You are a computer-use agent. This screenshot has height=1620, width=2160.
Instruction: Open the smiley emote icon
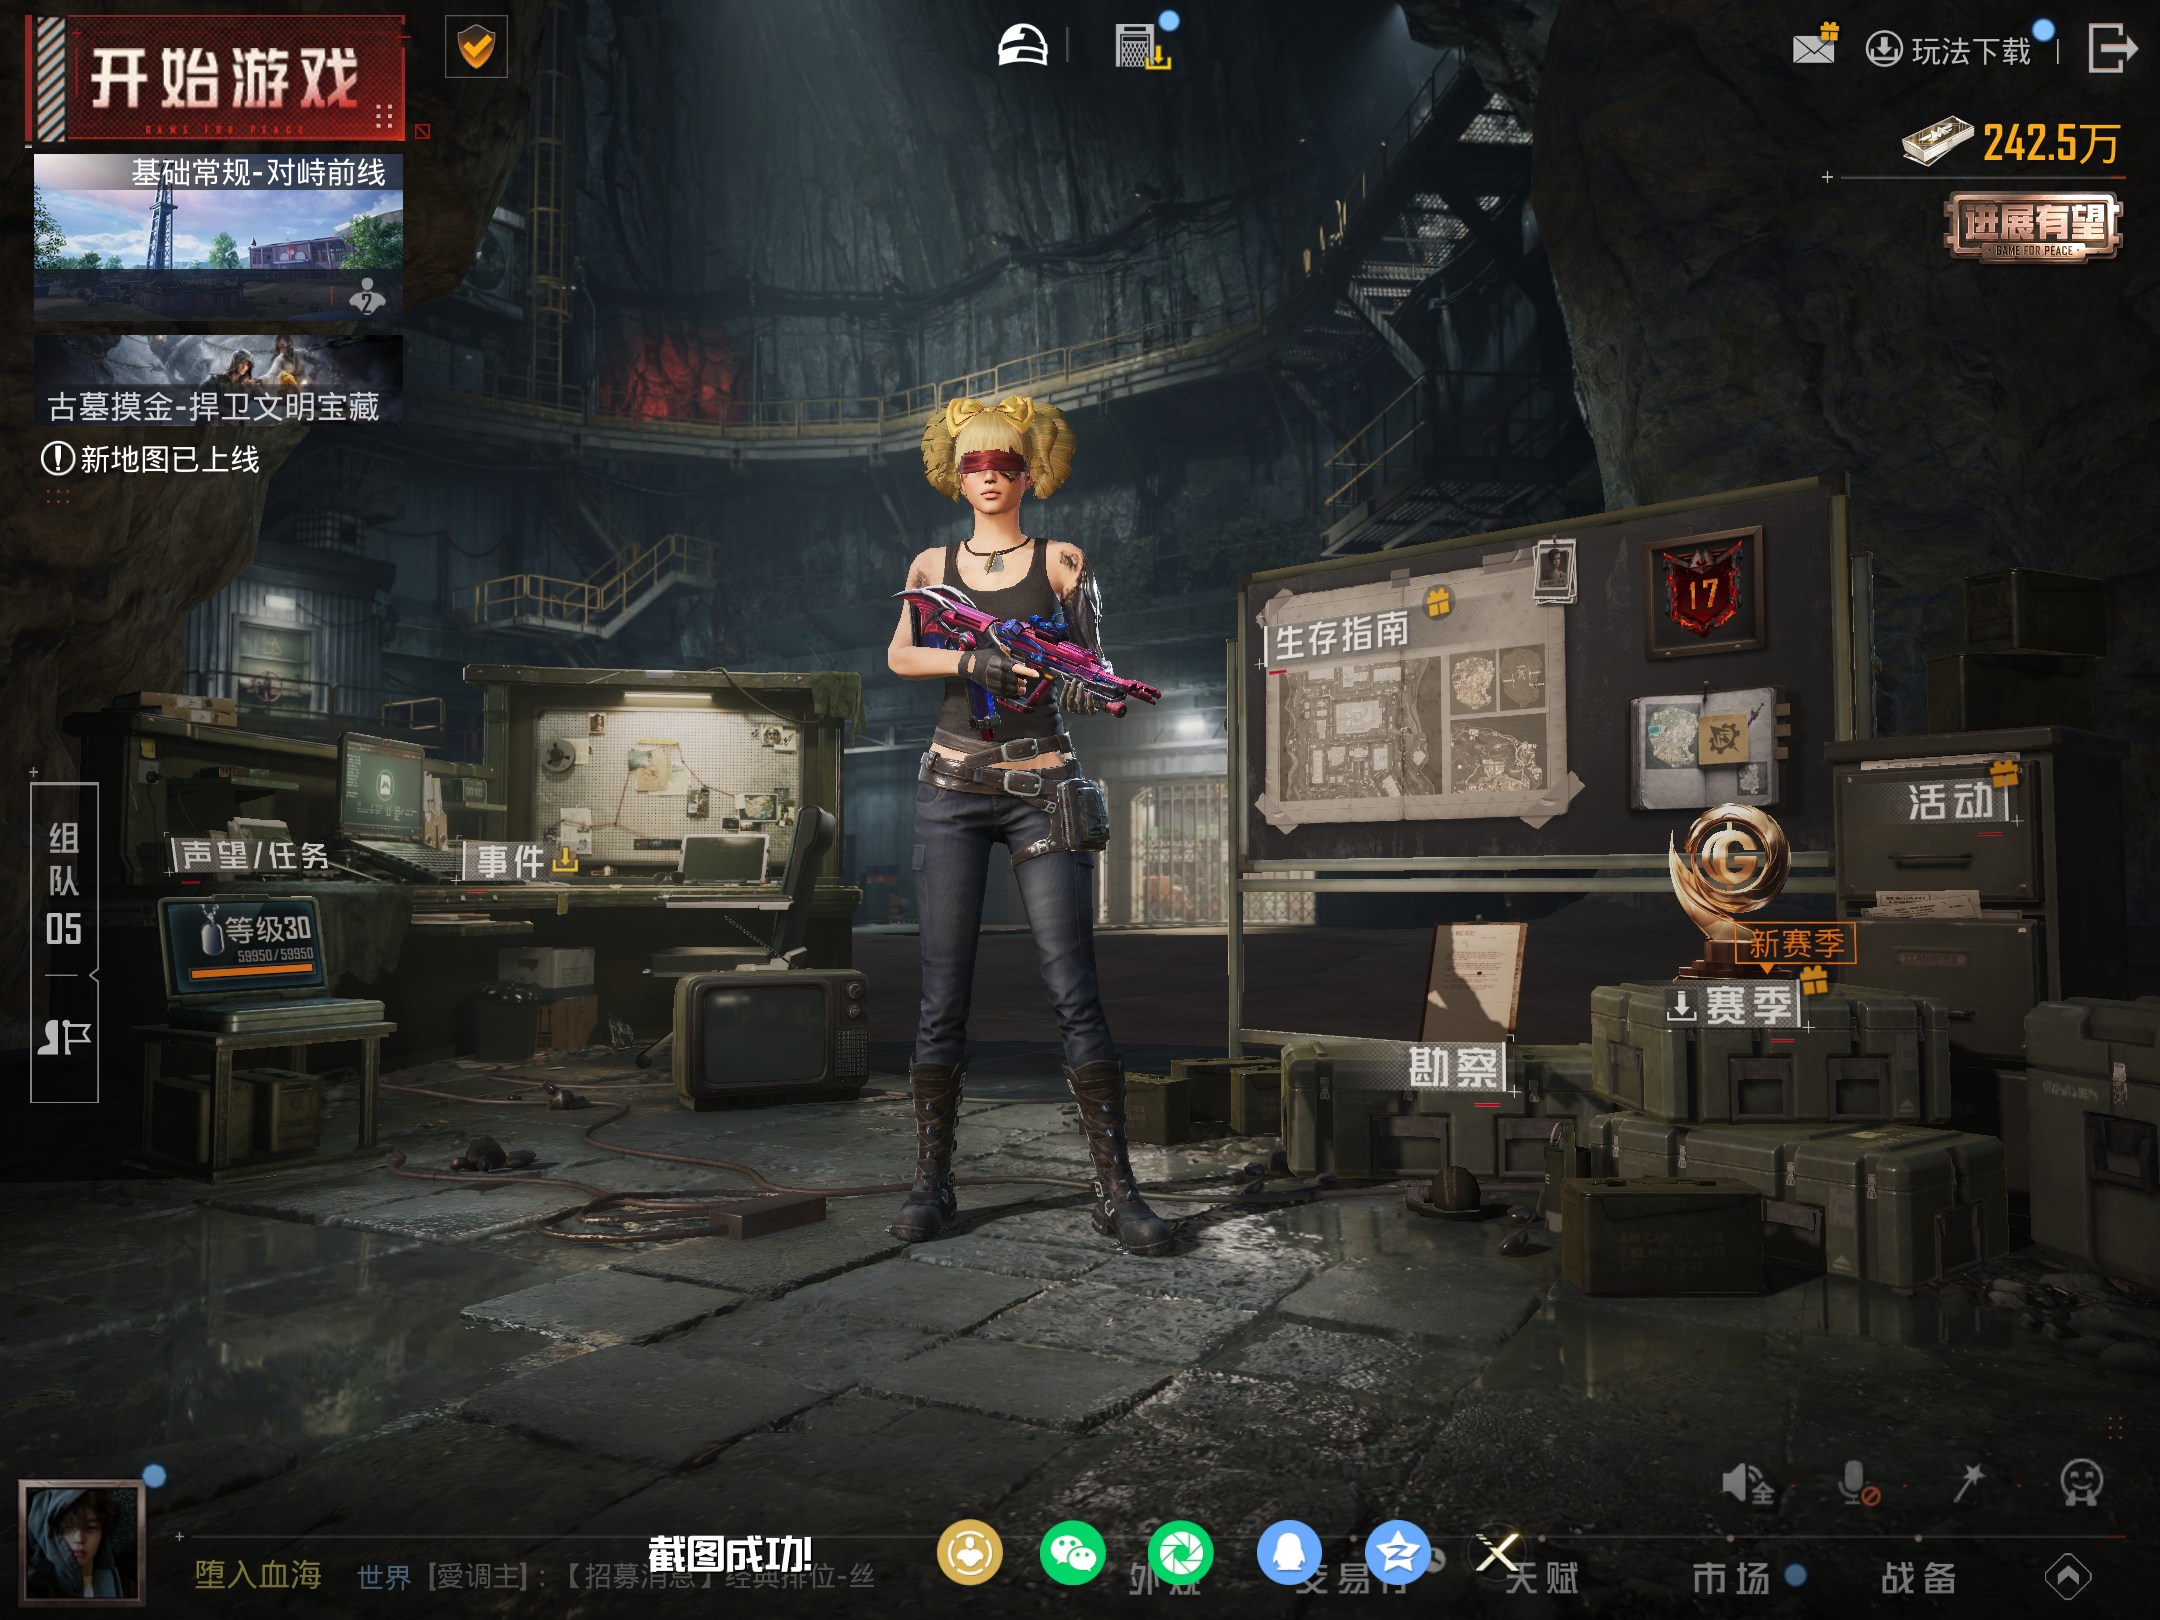pyautogui.click(x=2081, y=1484)
